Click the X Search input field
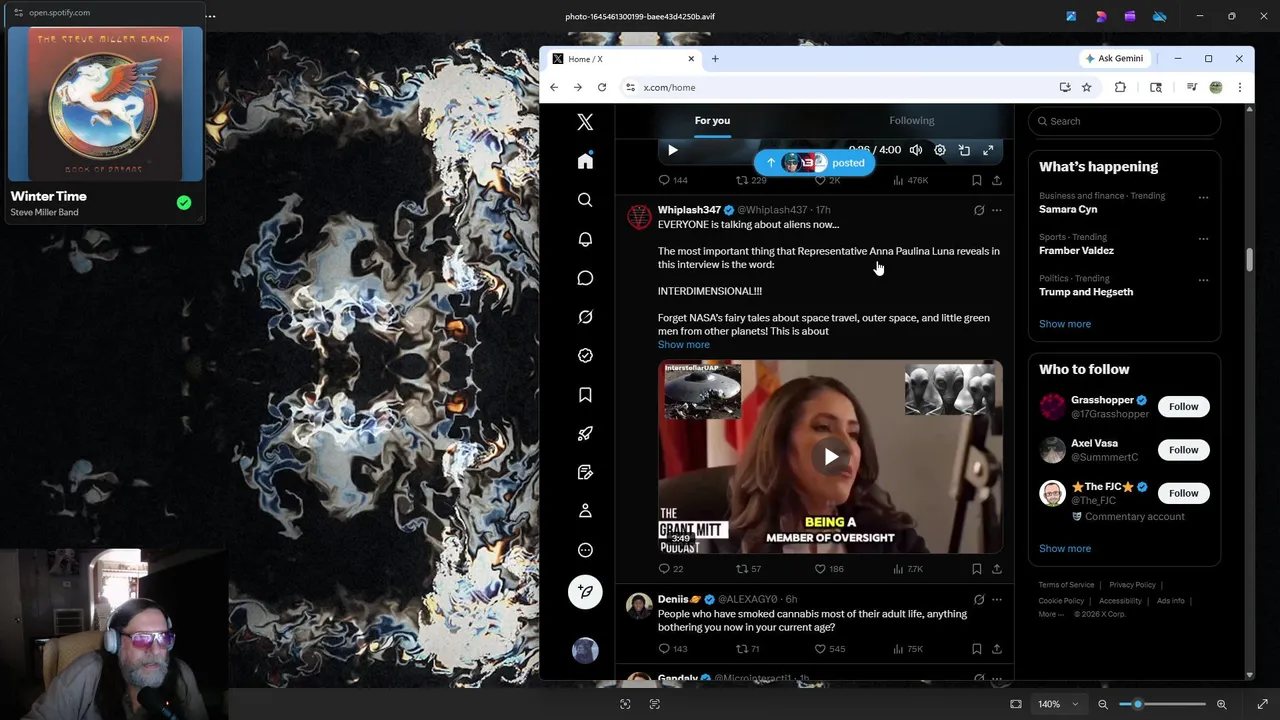Screen dimensions: 1280x720 point(1125,121)
